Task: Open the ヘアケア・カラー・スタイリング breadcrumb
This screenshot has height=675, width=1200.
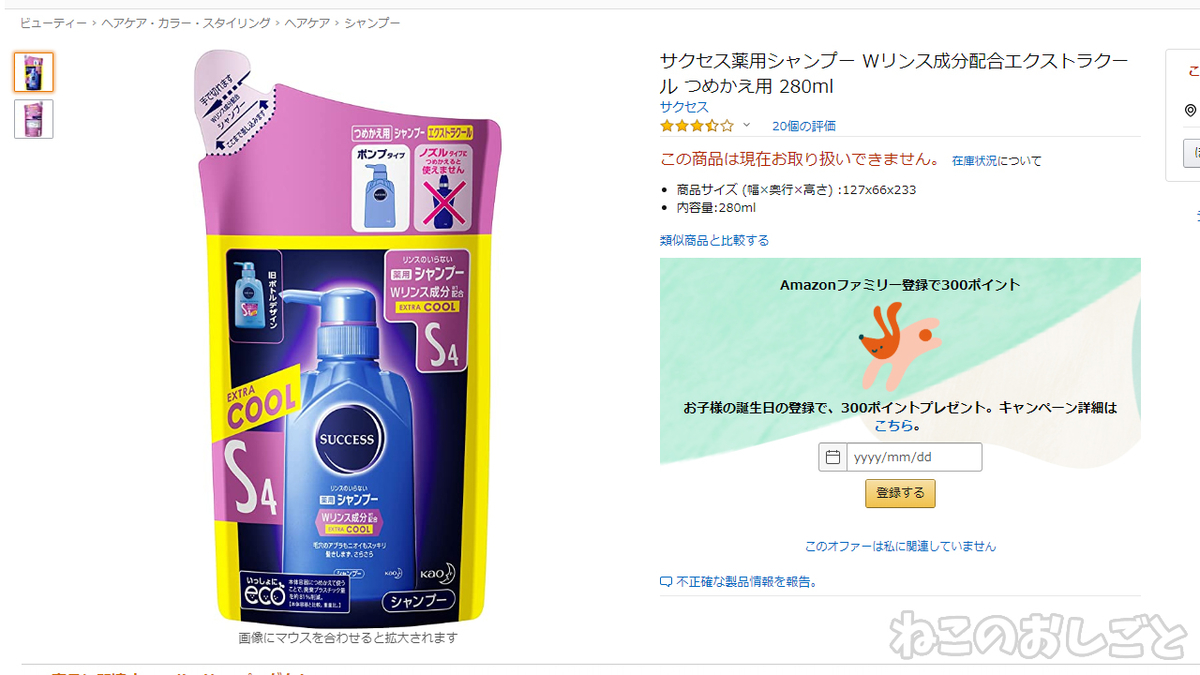Action: click(186, 22)
